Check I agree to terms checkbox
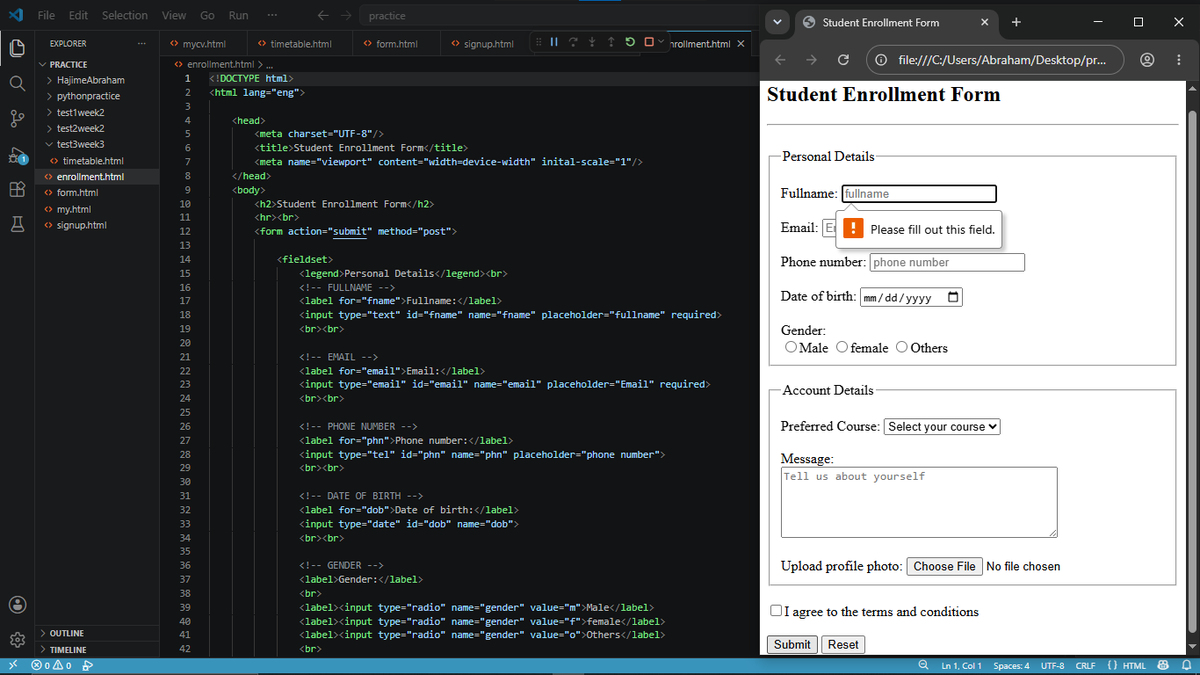 tap(776, 611)
